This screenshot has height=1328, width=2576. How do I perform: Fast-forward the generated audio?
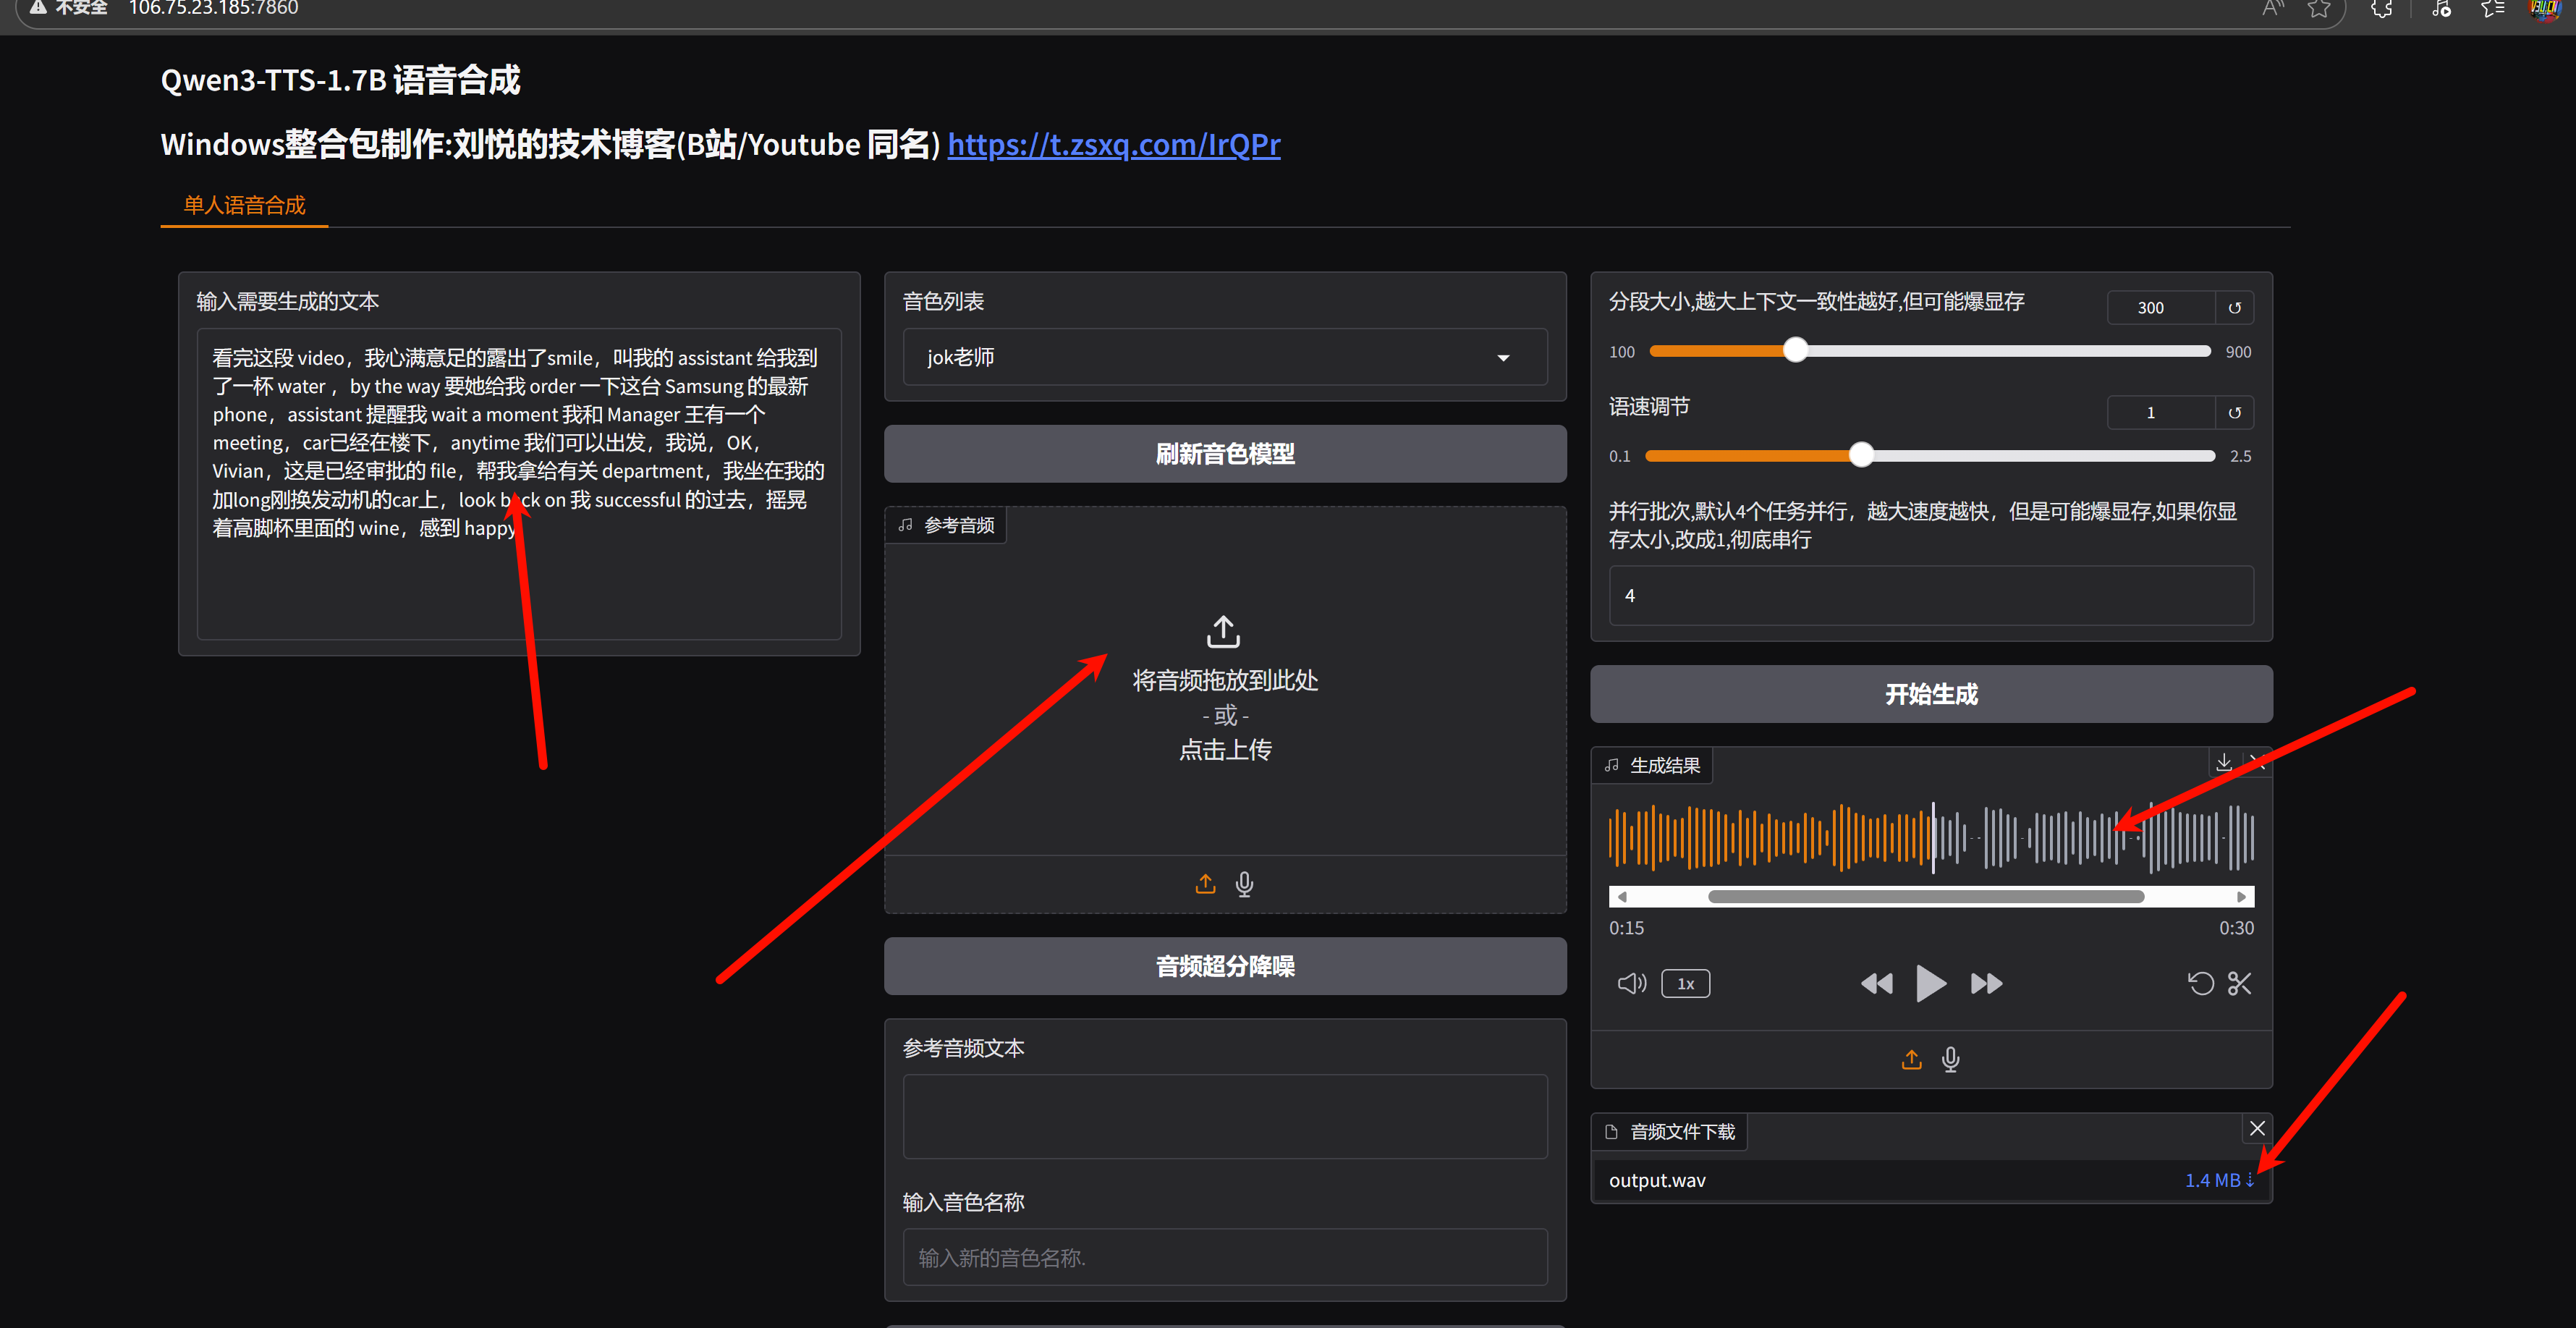(x=1986, y=983)
